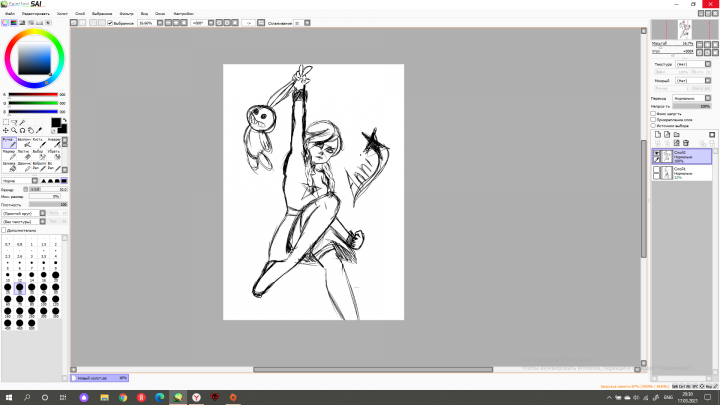Enable the selection source option
This screenshot has height=405, width=720.
pyautogui.click(x=653, y=125)
